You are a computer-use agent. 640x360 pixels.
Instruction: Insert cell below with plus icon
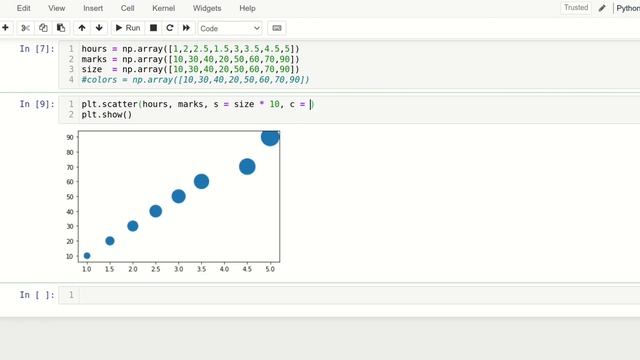coord(5,28)
